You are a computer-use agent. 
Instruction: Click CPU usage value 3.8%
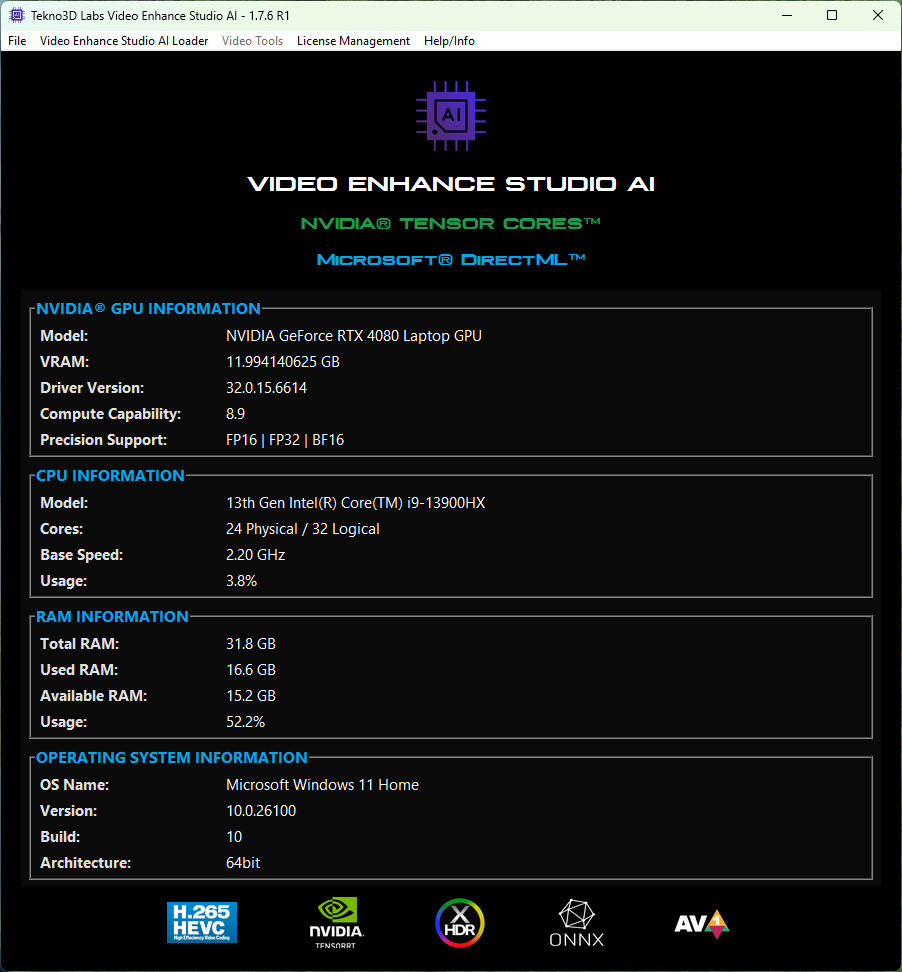coord(241,581)
